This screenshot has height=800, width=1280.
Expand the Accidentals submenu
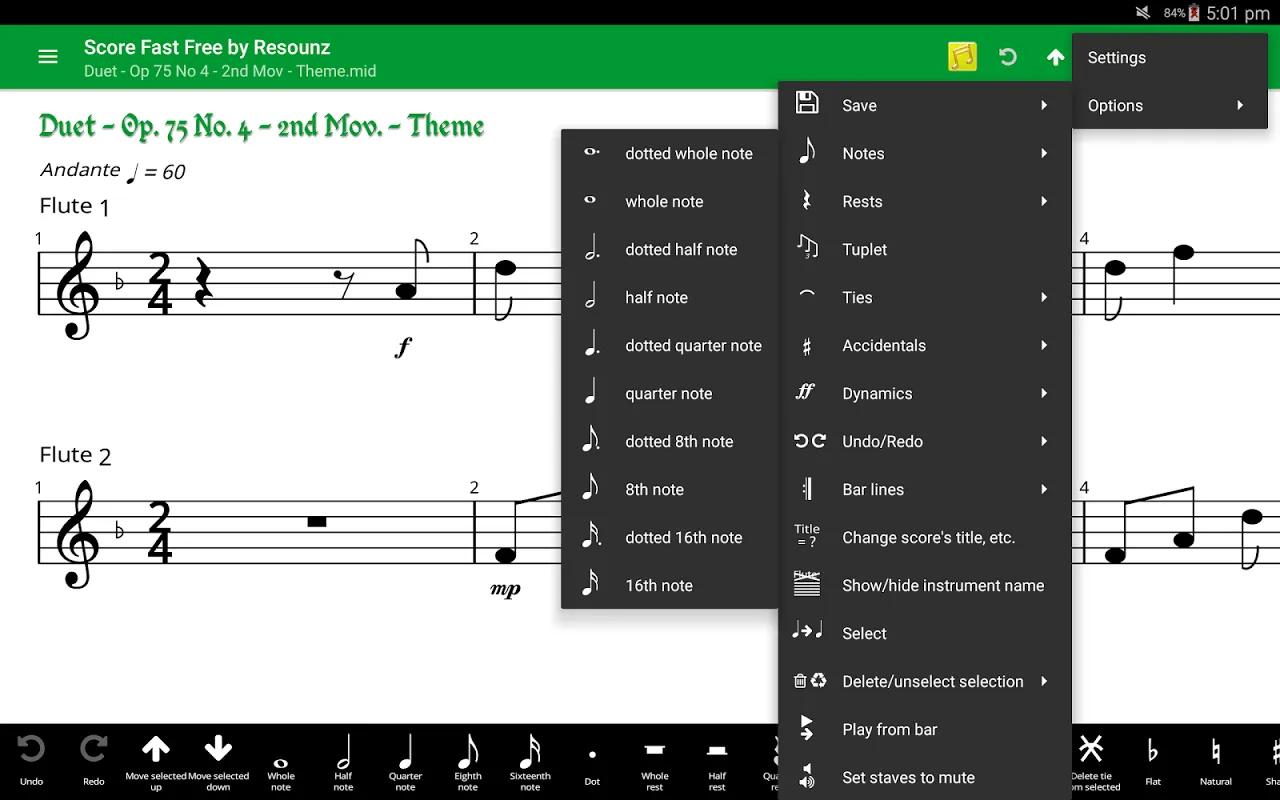pos(925,345)
